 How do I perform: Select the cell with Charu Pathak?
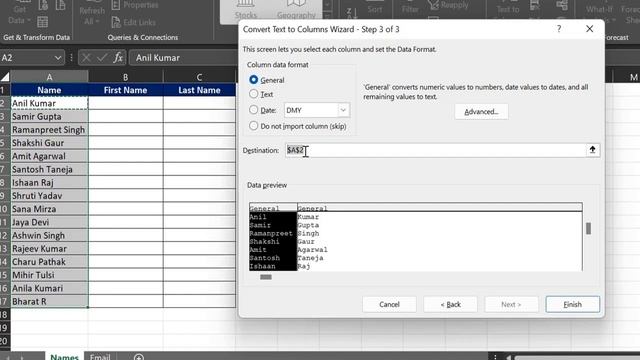tap(49, 262)
